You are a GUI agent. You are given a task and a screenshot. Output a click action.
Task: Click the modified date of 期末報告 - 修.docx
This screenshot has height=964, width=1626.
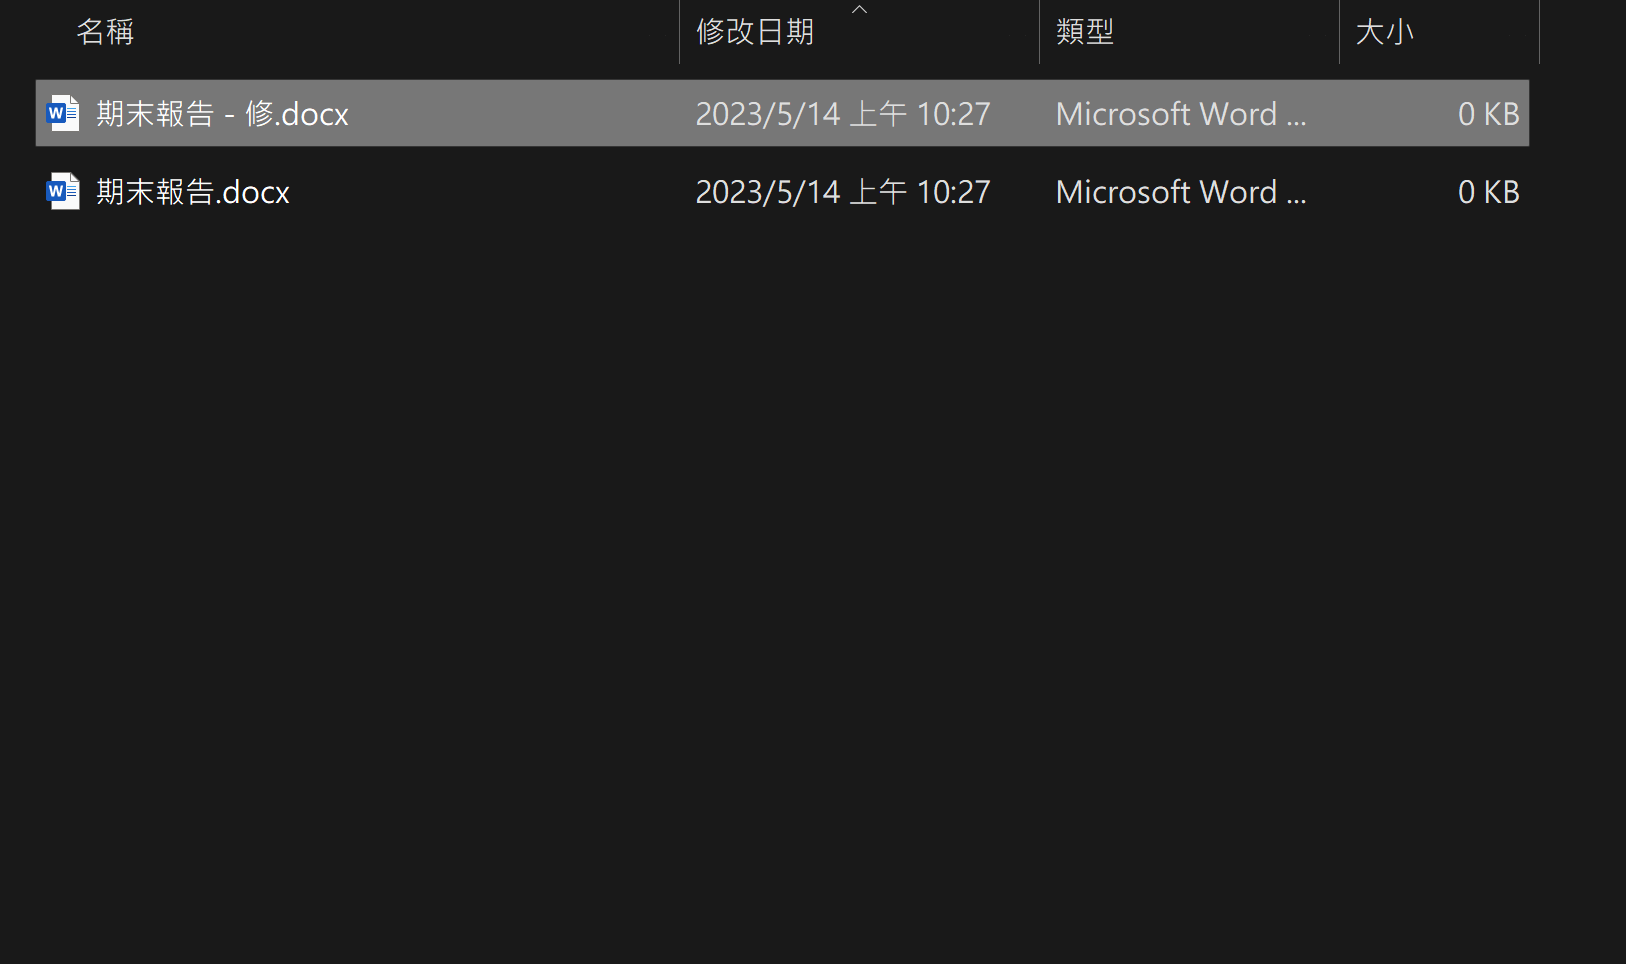(843, 114)
